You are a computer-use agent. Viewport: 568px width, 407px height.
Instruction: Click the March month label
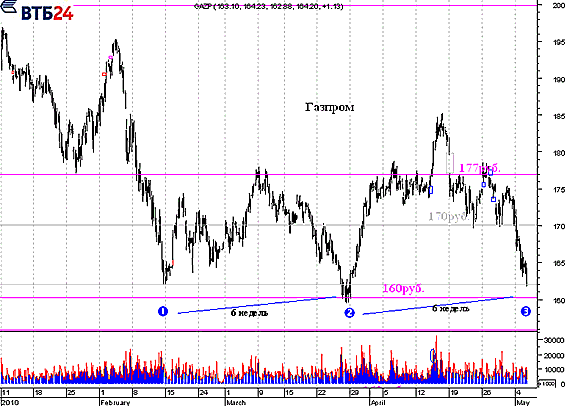pyautogui.click(x=236, y=403)
